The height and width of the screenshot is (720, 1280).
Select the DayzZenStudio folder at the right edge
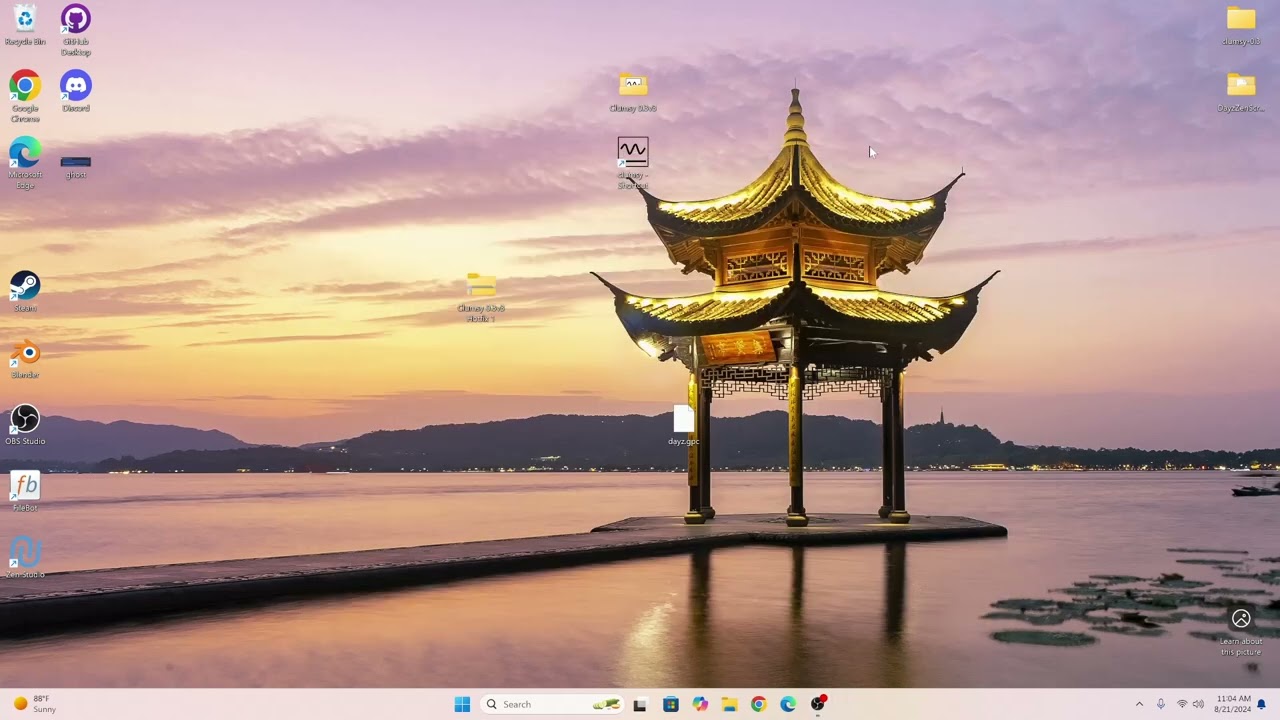point(1241,91)
